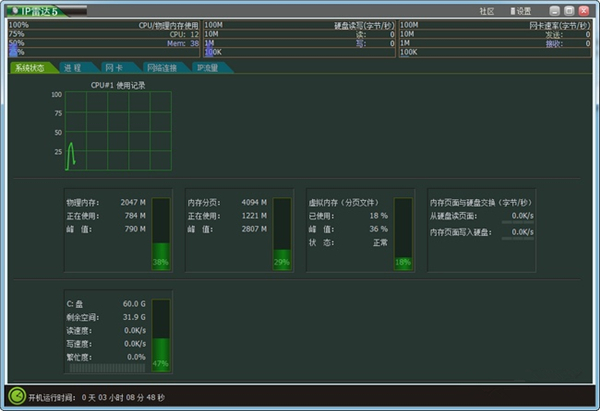Select the paging 正在使用 value 1221 M
The height and width of the screenshot is (411, 600).
coord(254,216)
